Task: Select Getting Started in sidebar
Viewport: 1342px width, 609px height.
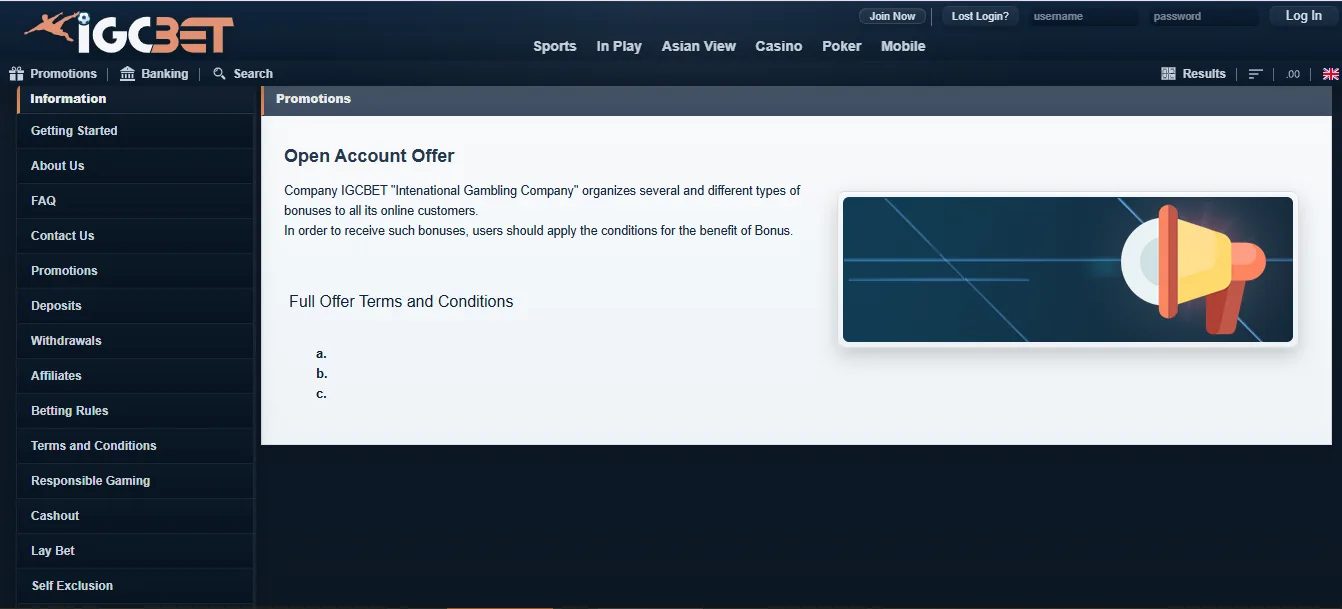Action: pos(135,131)
